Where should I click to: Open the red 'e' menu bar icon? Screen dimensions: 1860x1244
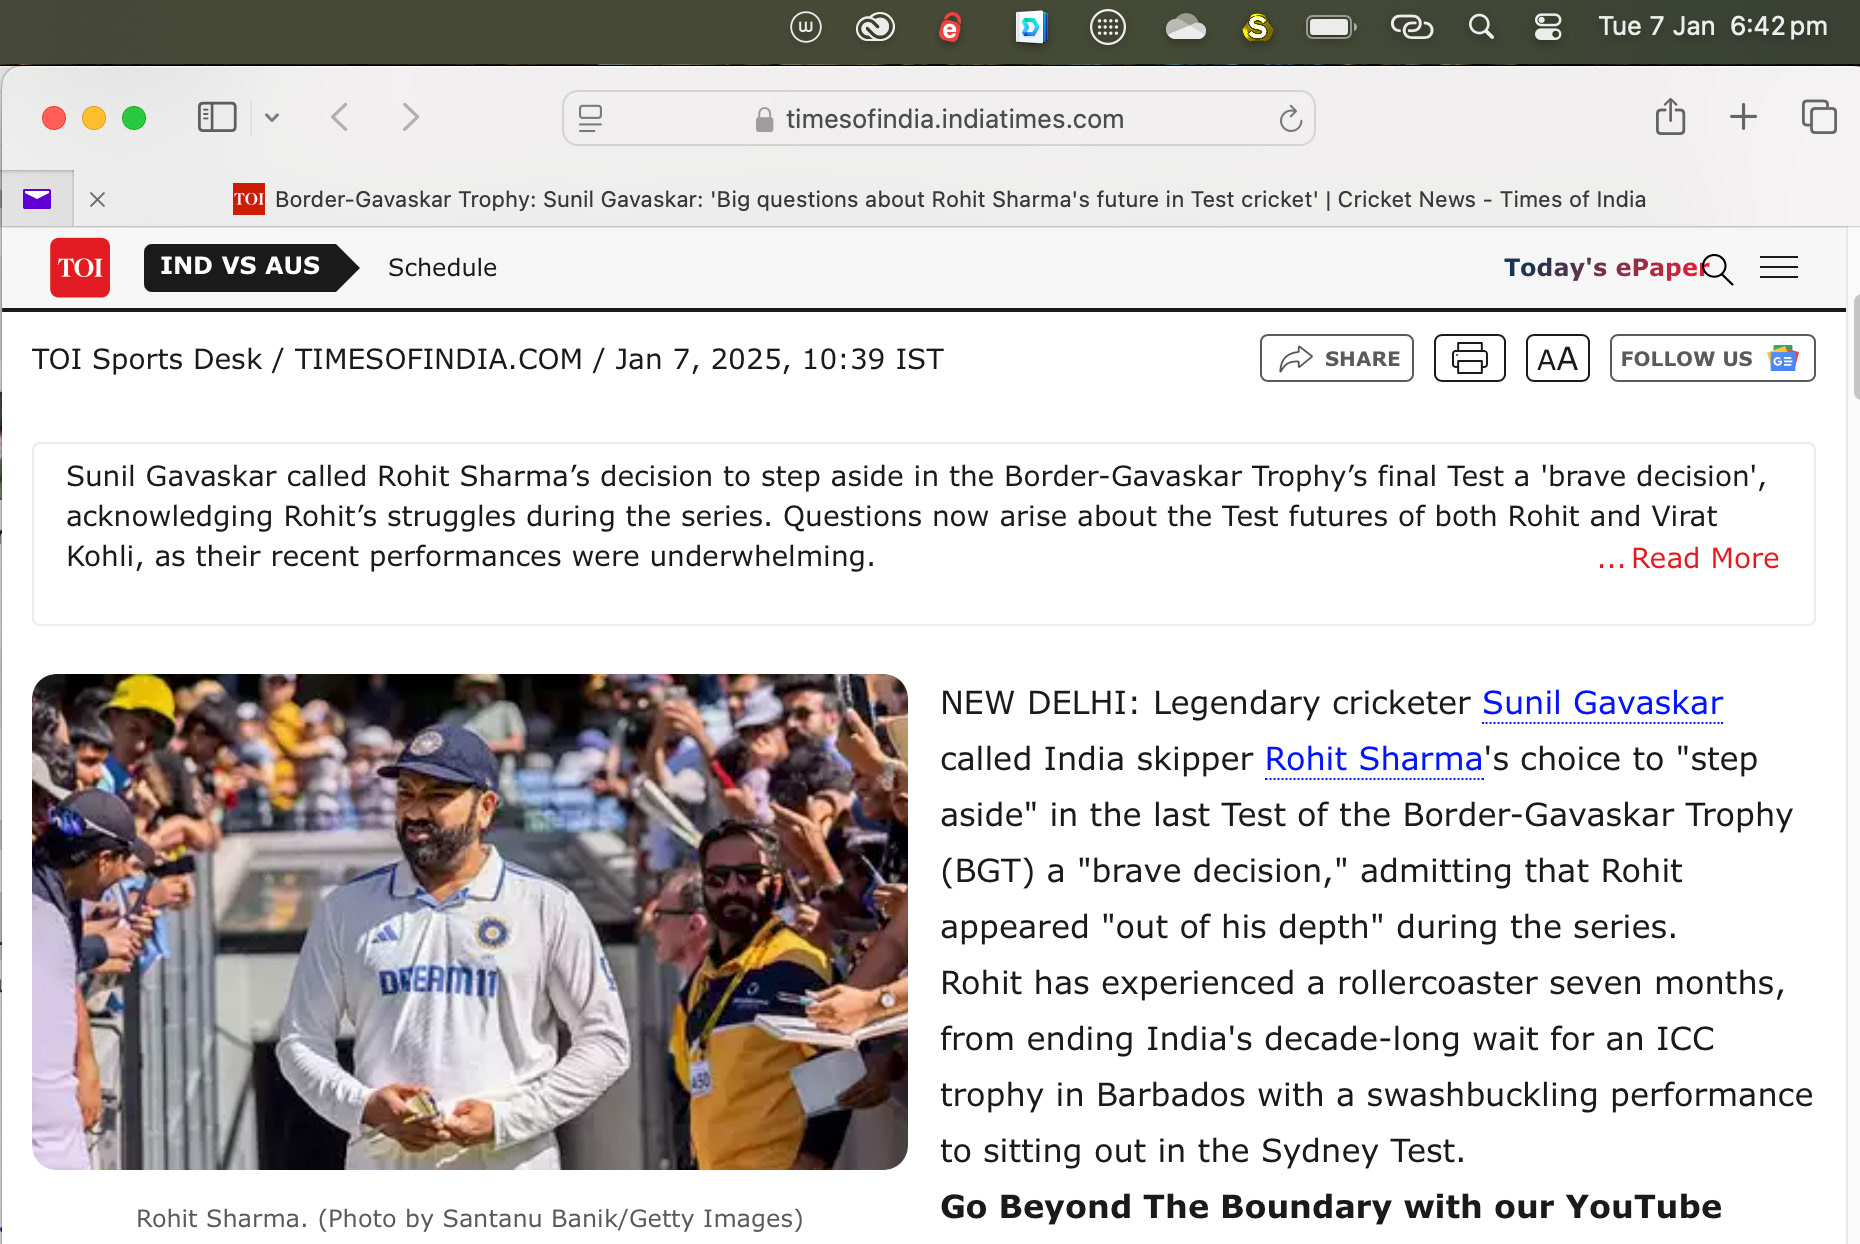950,27
